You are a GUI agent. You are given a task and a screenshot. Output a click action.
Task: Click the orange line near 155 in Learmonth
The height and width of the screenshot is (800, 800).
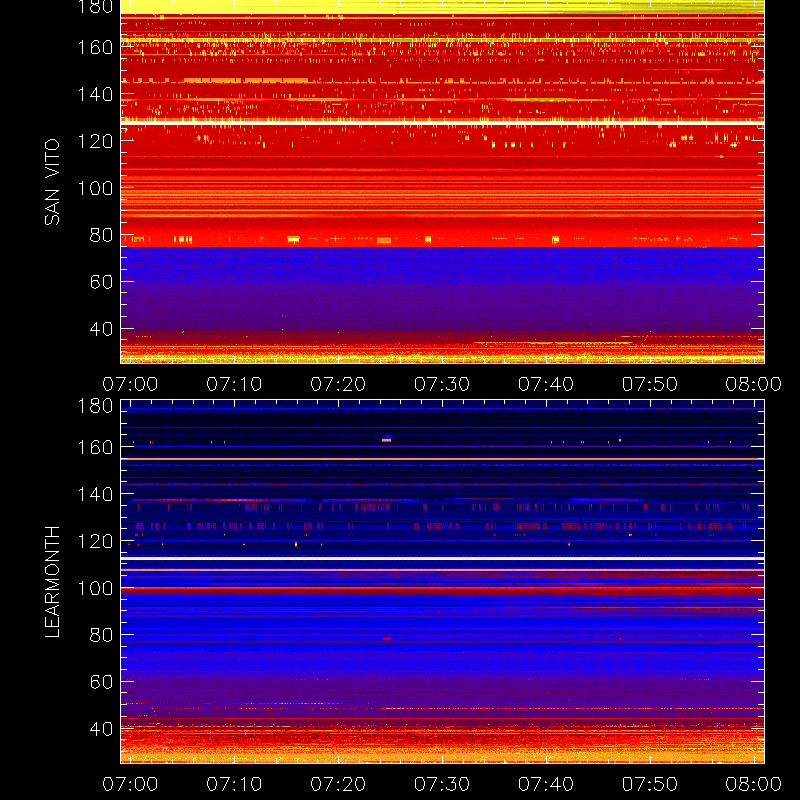(442, 459)
